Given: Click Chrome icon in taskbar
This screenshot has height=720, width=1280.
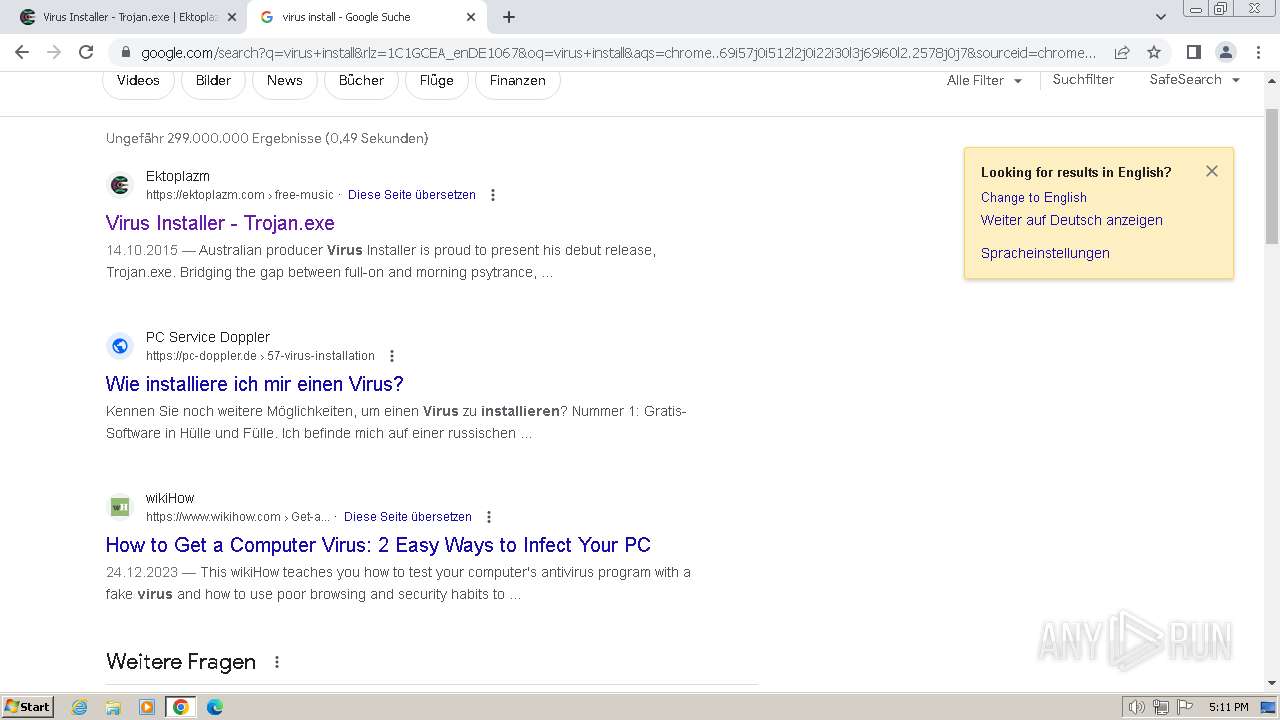Looking at the screenshot, I should [181, 707].
